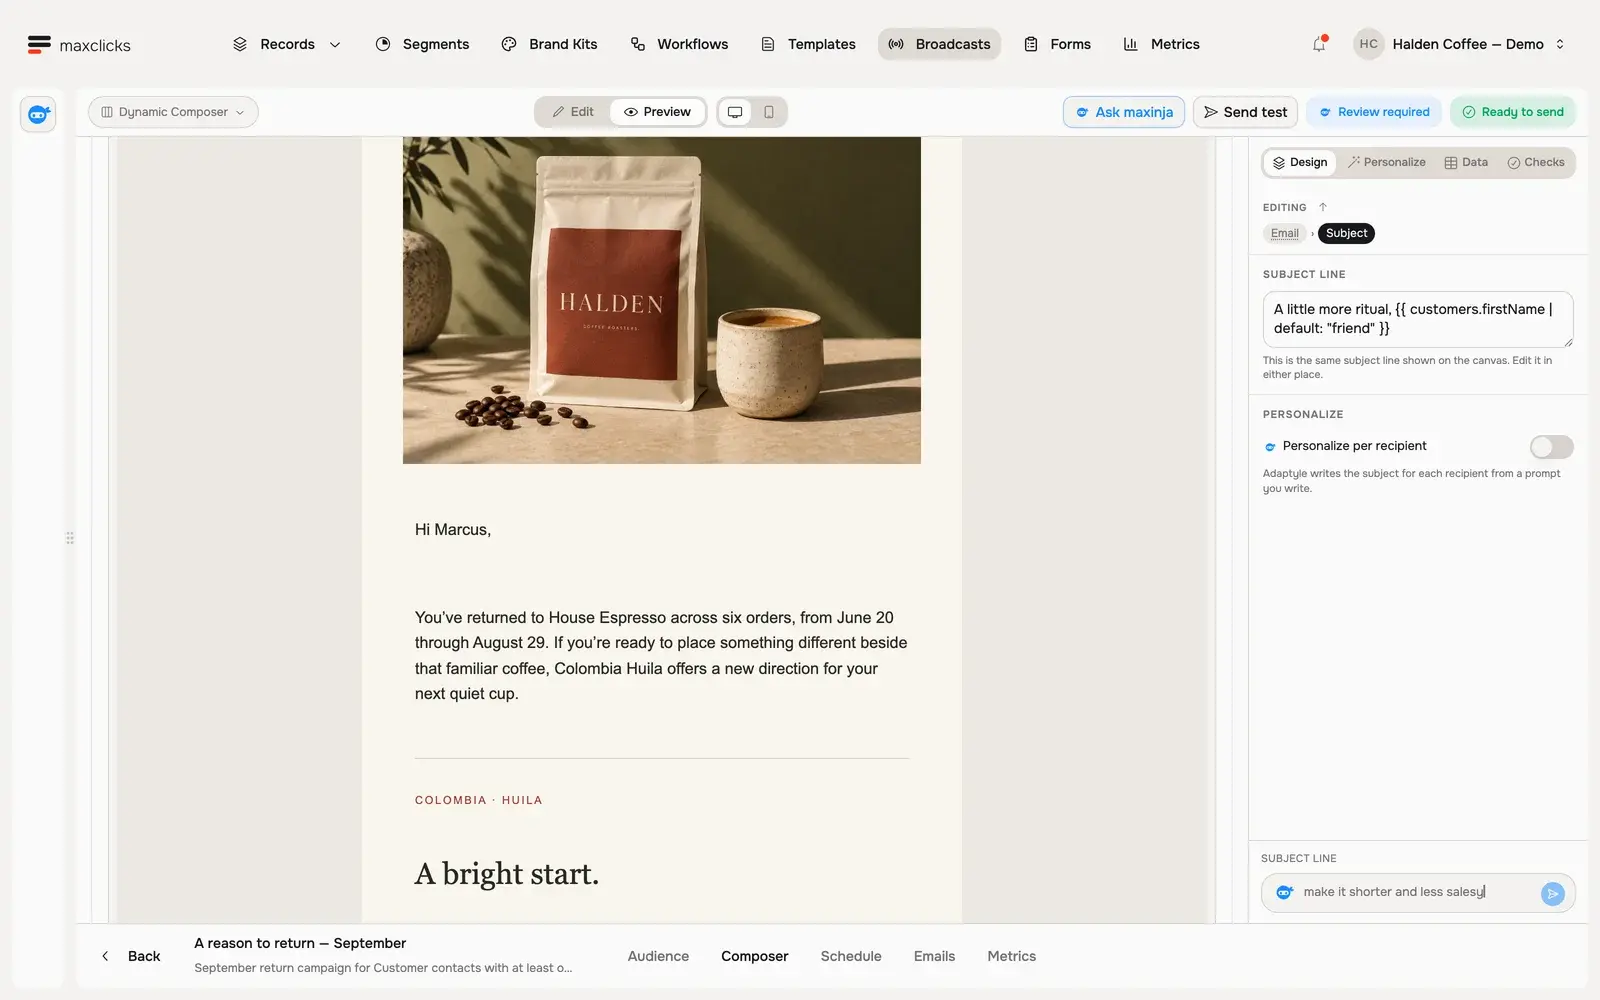Switch to Edit mode
This screenshot has height=1000, width=1600.
tap(573, 112)
